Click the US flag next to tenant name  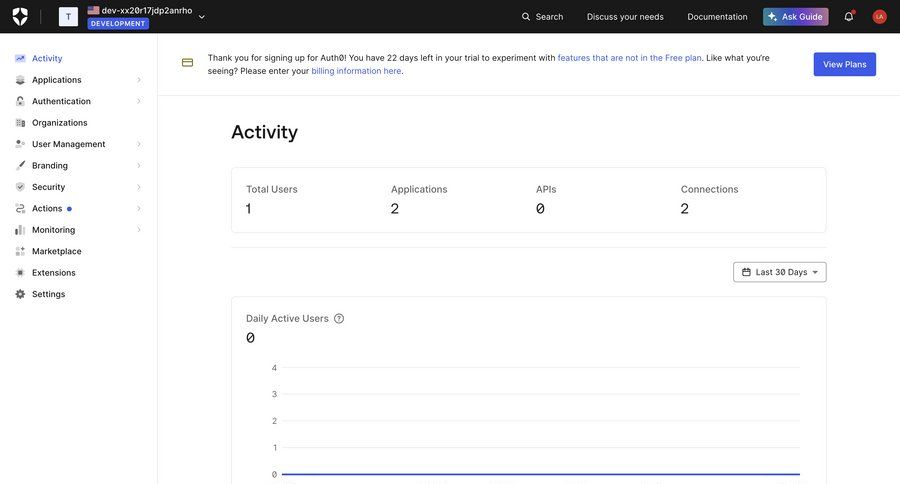[x=93, y=10]
